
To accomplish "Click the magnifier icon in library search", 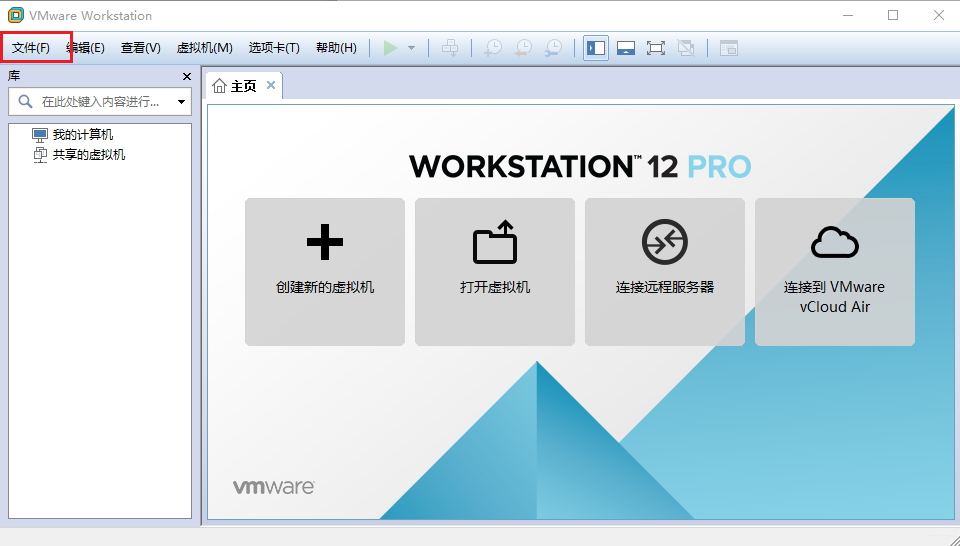I will (x=25, y=101).
